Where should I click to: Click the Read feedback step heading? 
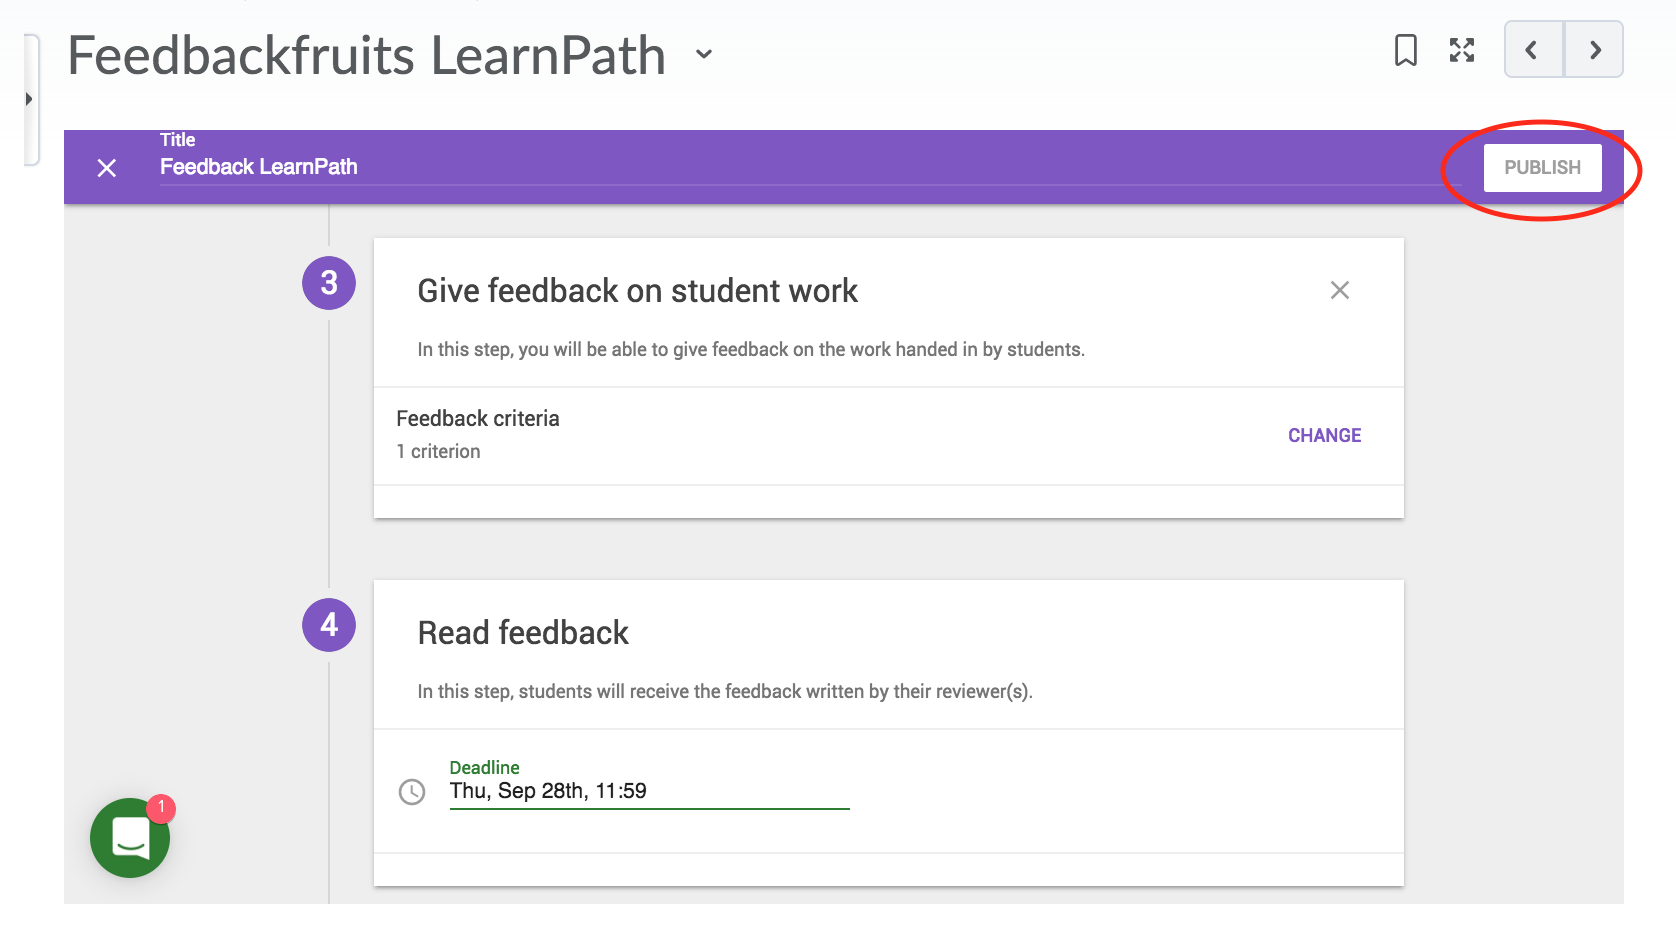(x=523, y=633)
